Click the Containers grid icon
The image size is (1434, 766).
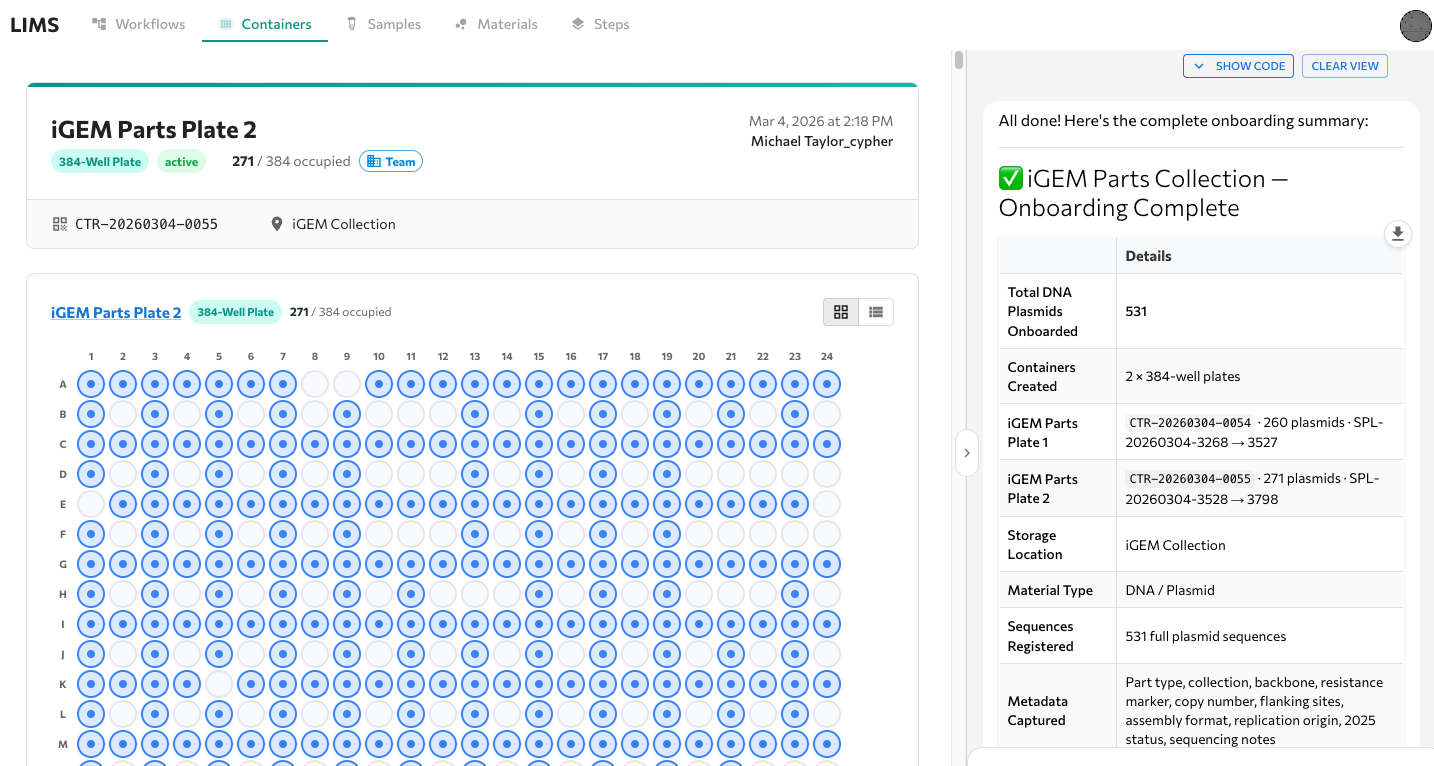(226, 24)
